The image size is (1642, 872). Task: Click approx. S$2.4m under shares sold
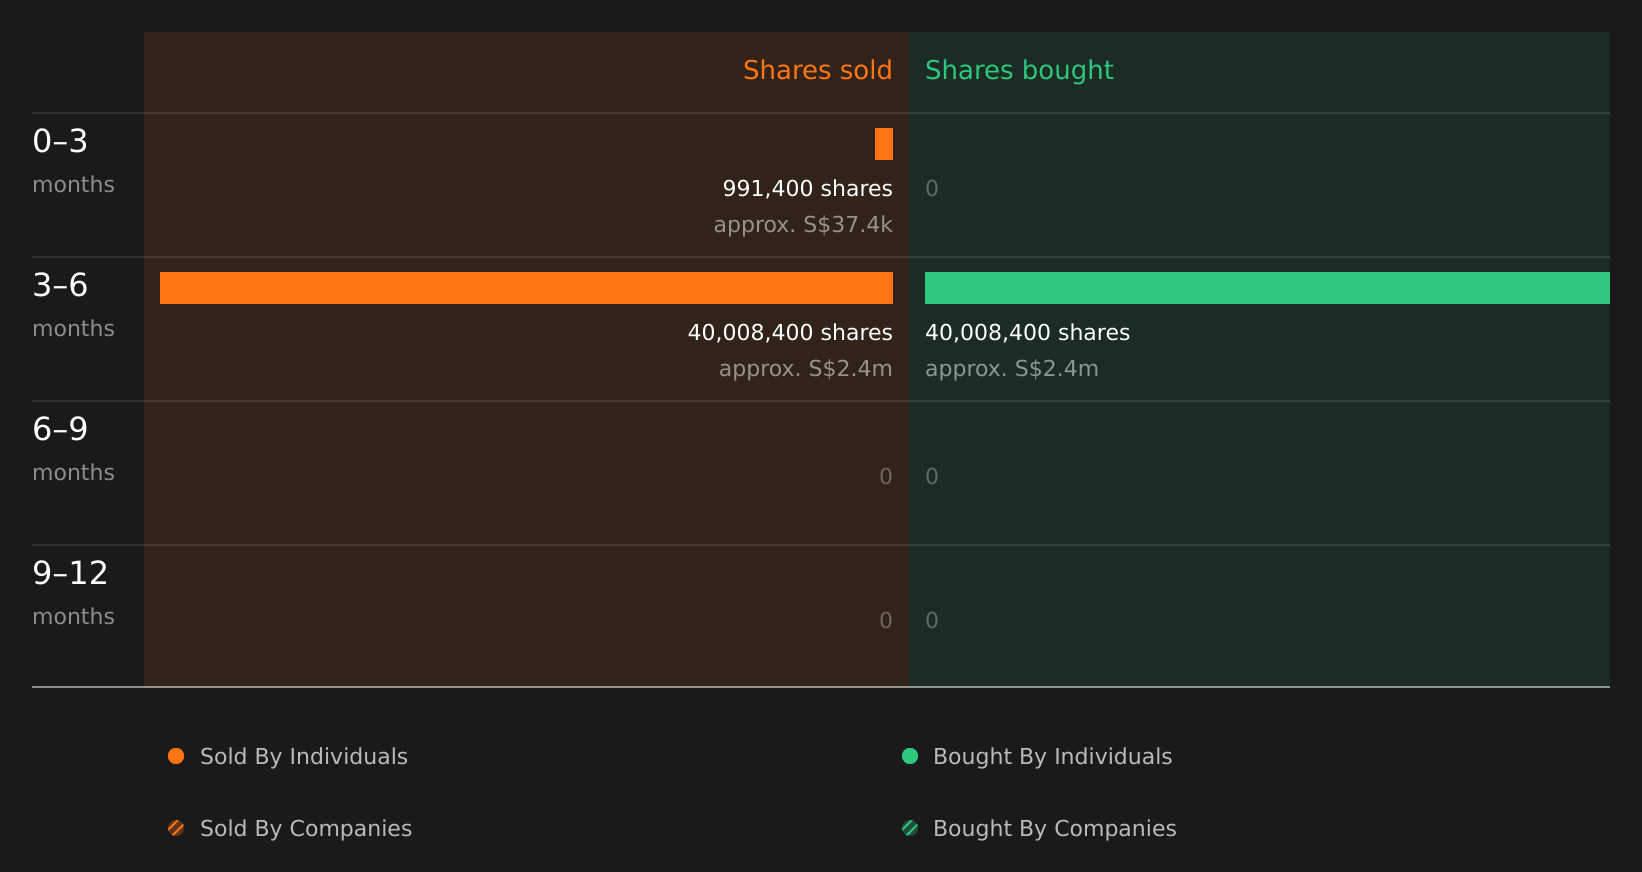point(806,369)
